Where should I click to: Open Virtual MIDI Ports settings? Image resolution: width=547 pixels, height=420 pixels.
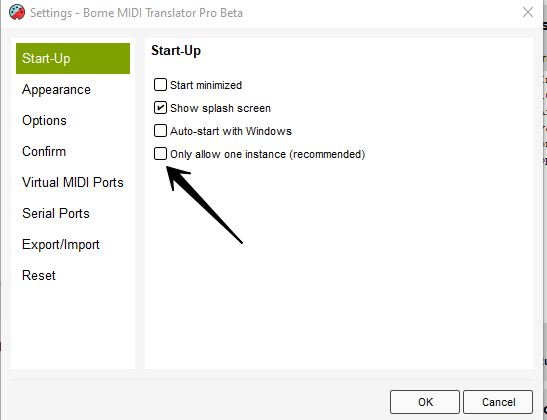(x=73, y=182)
